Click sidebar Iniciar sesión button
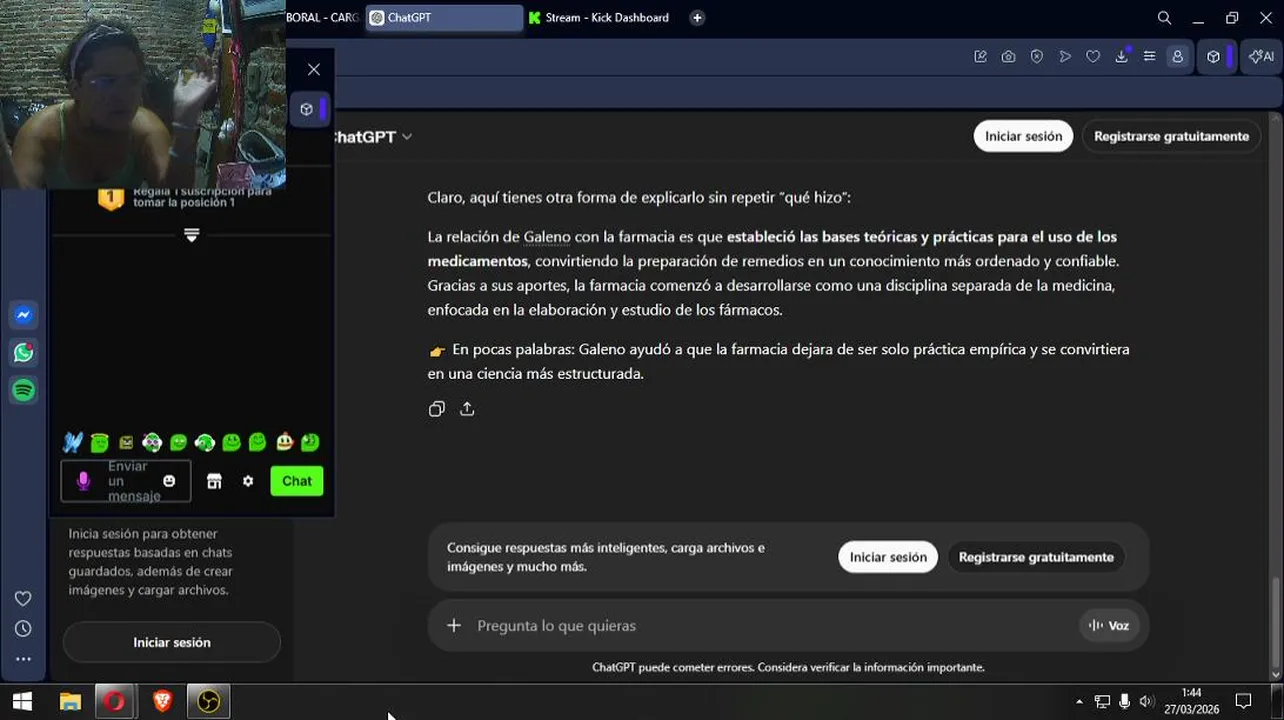The image size is (1284, 720). [172, 643]
